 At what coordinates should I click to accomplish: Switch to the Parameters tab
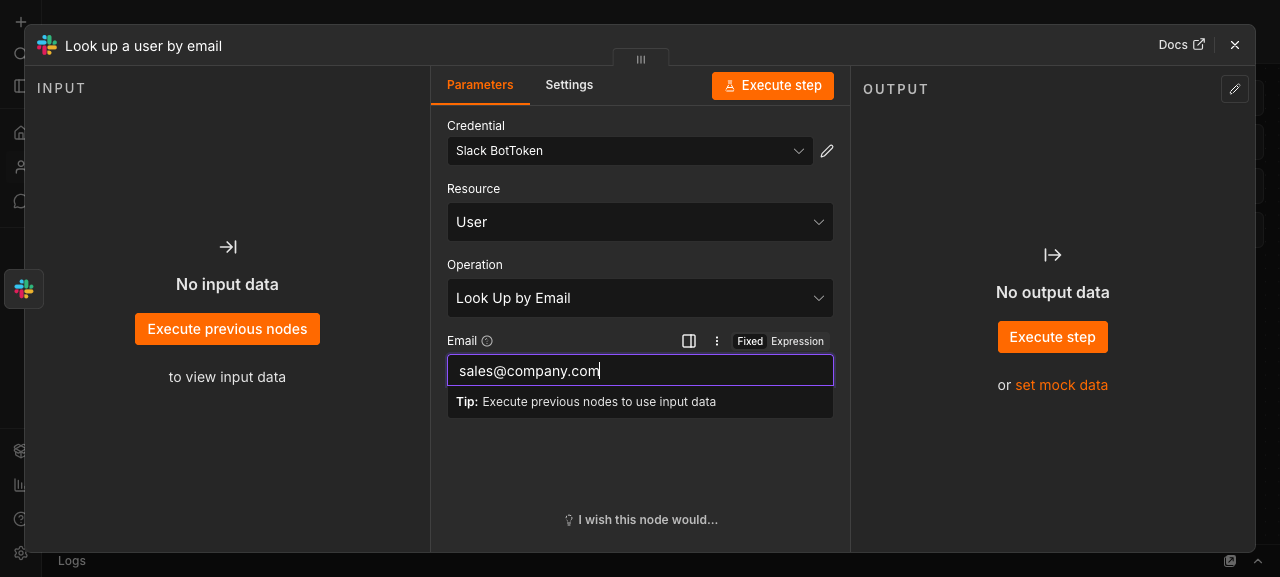[x=480, y=85]
